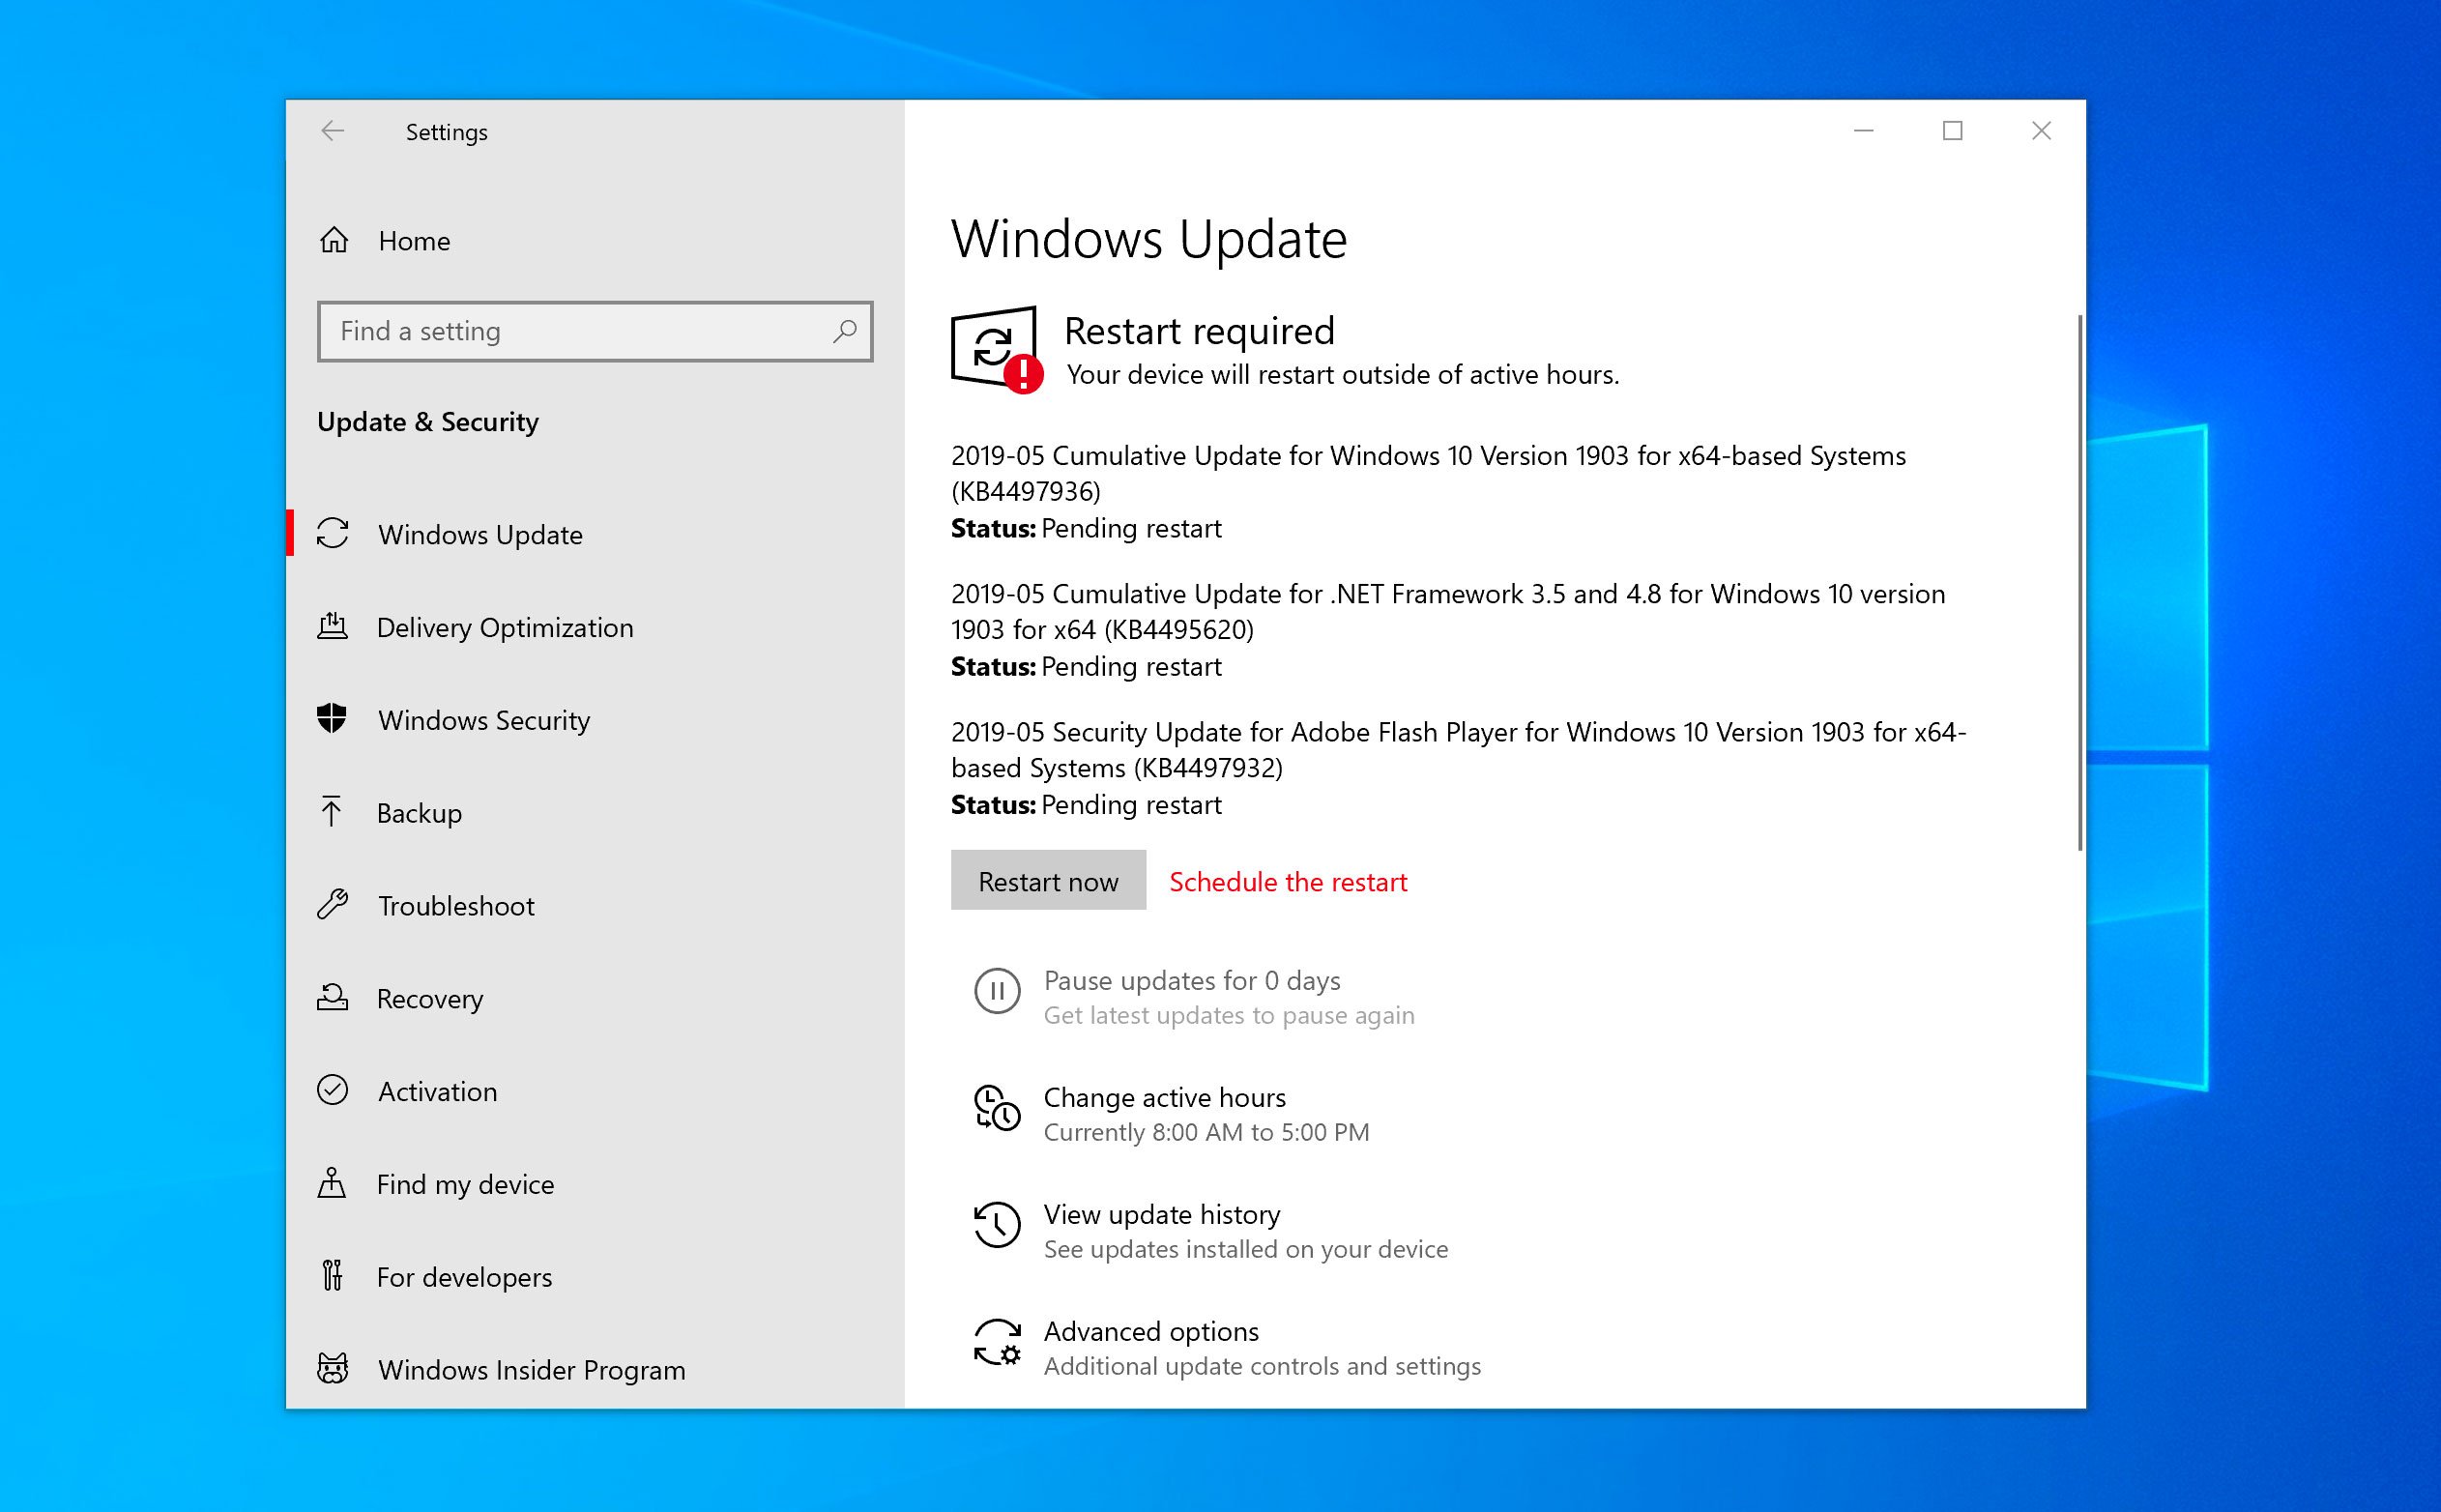The image size is (2441, 1512).
Task: Click the Find a setting search box
Action: click(x=595, y=331)
